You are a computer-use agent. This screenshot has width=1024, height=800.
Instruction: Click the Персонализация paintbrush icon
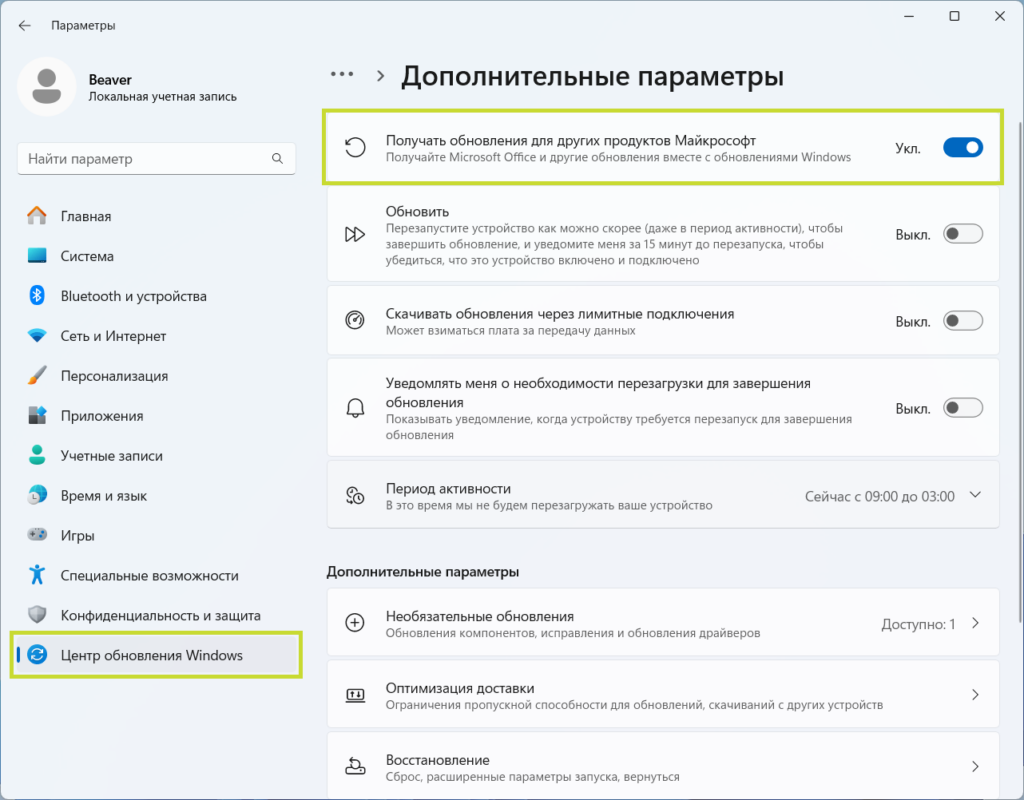[37, 376]
